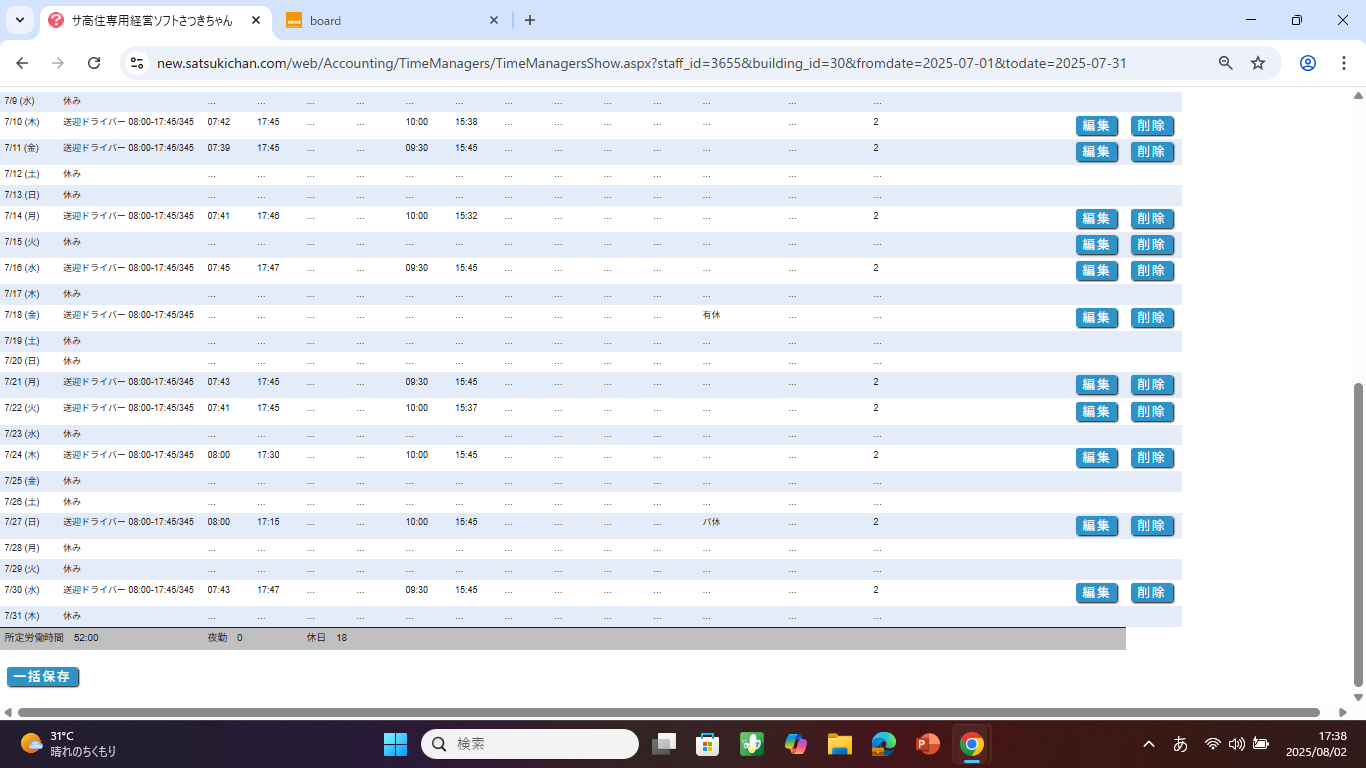
Task: Click the taskbar search box
Action: [530, 744]
